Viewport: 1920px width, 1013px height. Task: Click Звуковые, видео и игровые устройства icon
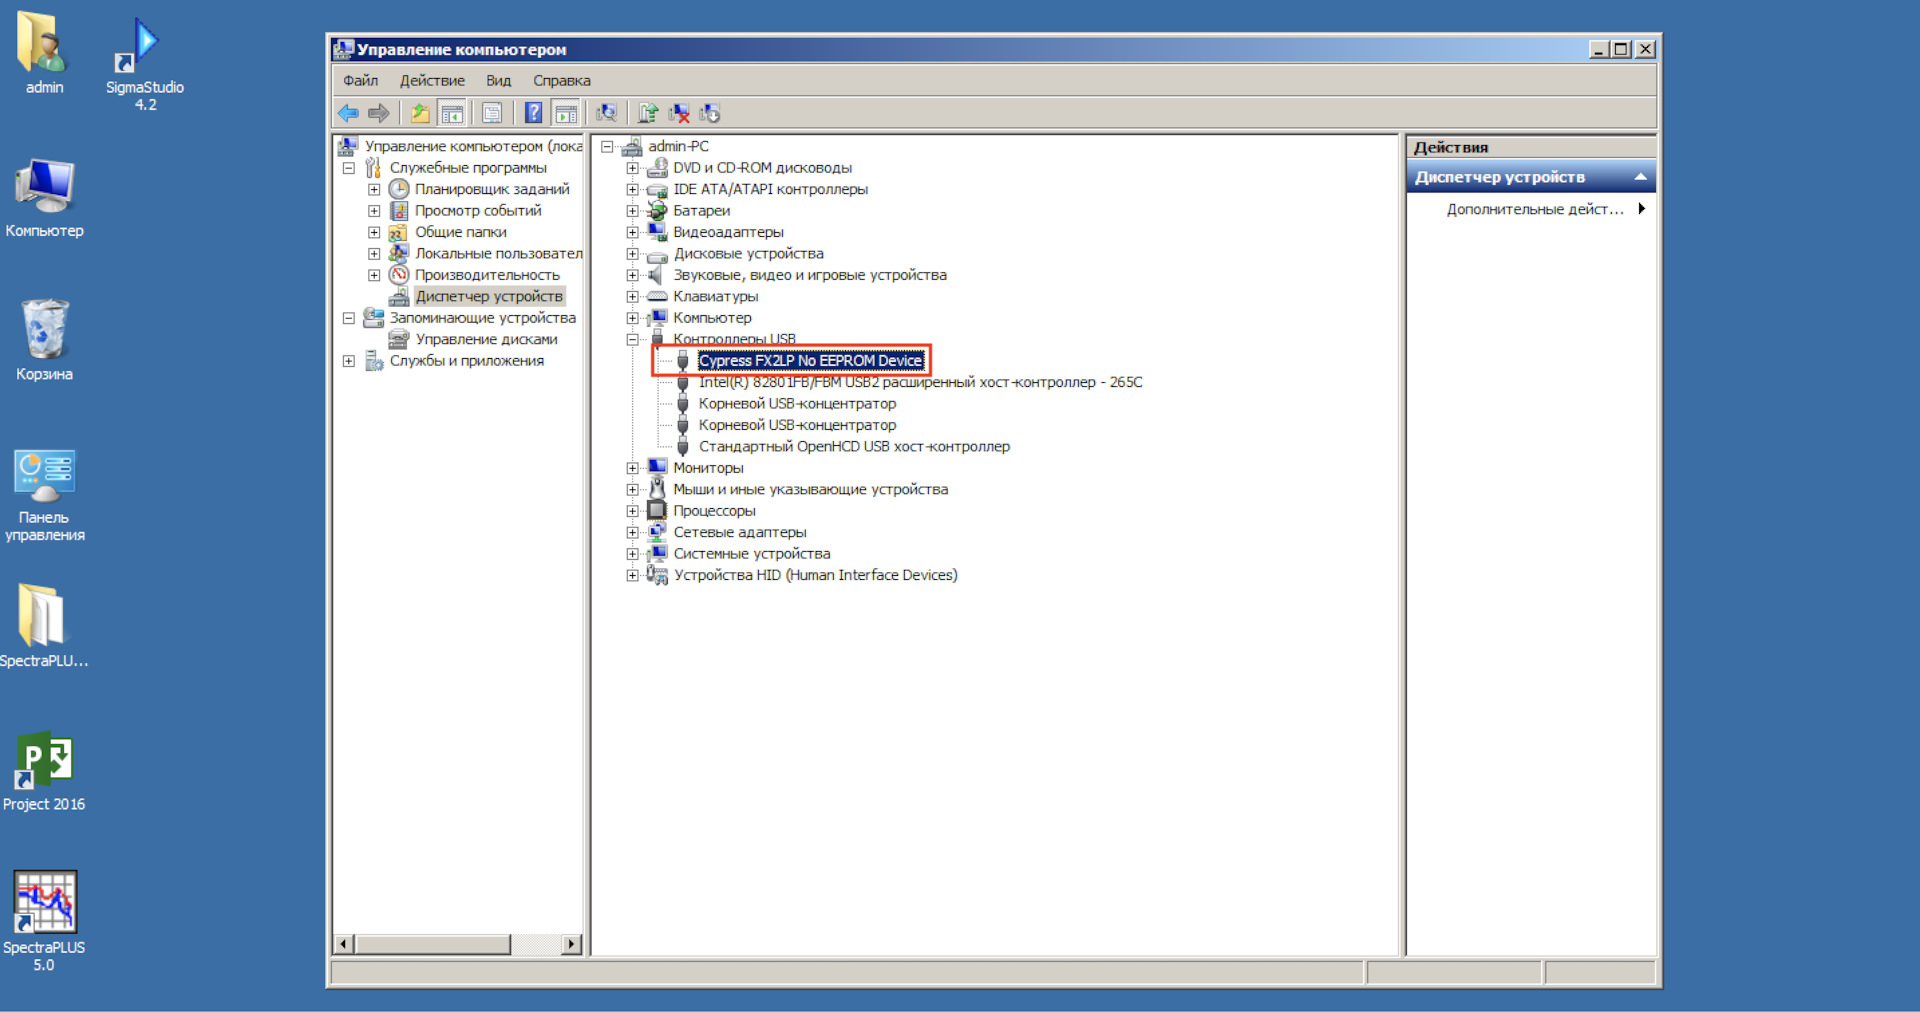coord(657,275)
